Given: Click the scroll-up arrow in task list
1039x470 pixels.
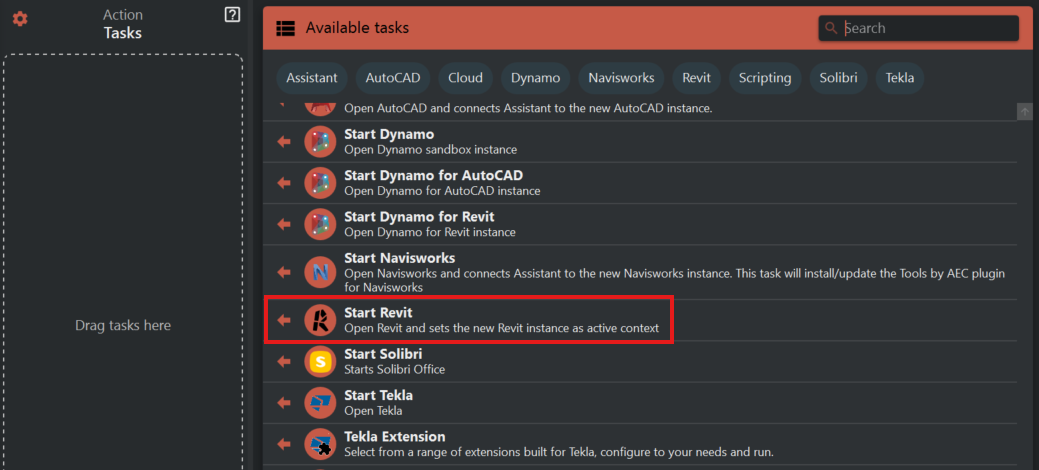Looking at the screenshot, I should coord(1024,112).
